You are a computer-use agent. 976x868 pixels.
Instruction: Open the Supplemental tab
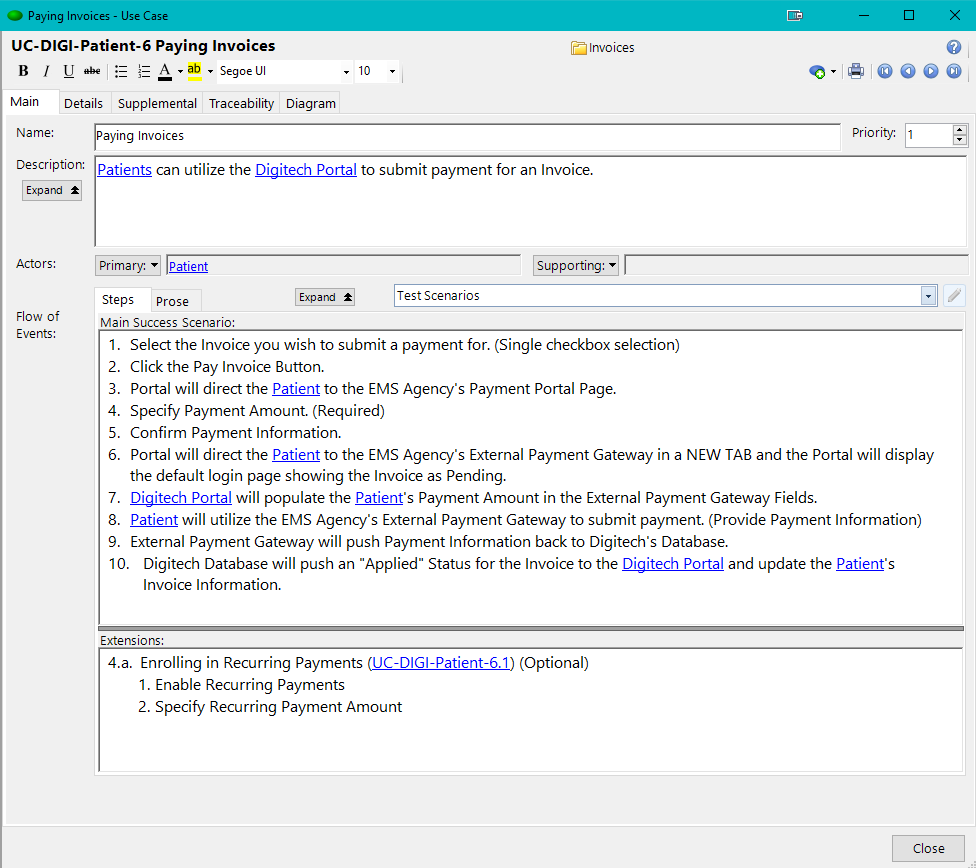click(x=157, y=103)
